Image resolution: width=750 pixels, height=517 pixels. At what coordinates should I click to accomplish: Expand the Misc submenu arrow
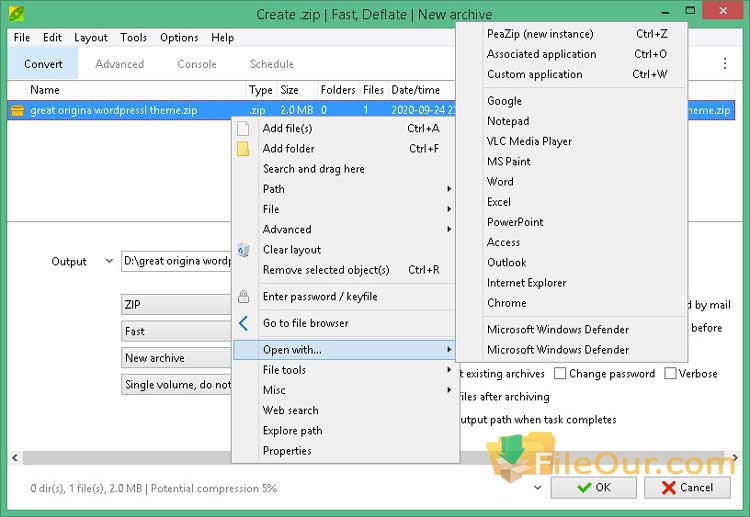(x=449, y=390)
